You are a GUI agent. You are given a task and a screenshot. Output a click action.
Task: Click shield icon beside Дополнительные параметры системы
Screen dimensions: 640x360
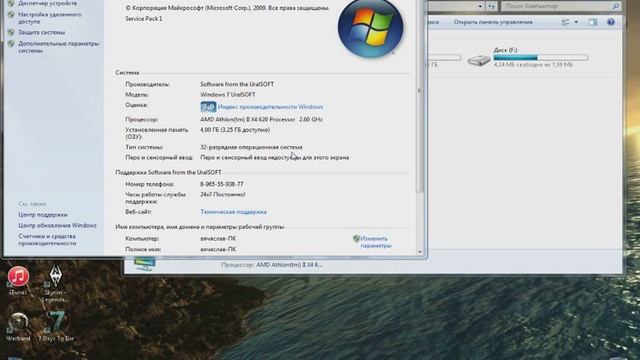pyautogui.click(x=11, y=44)
